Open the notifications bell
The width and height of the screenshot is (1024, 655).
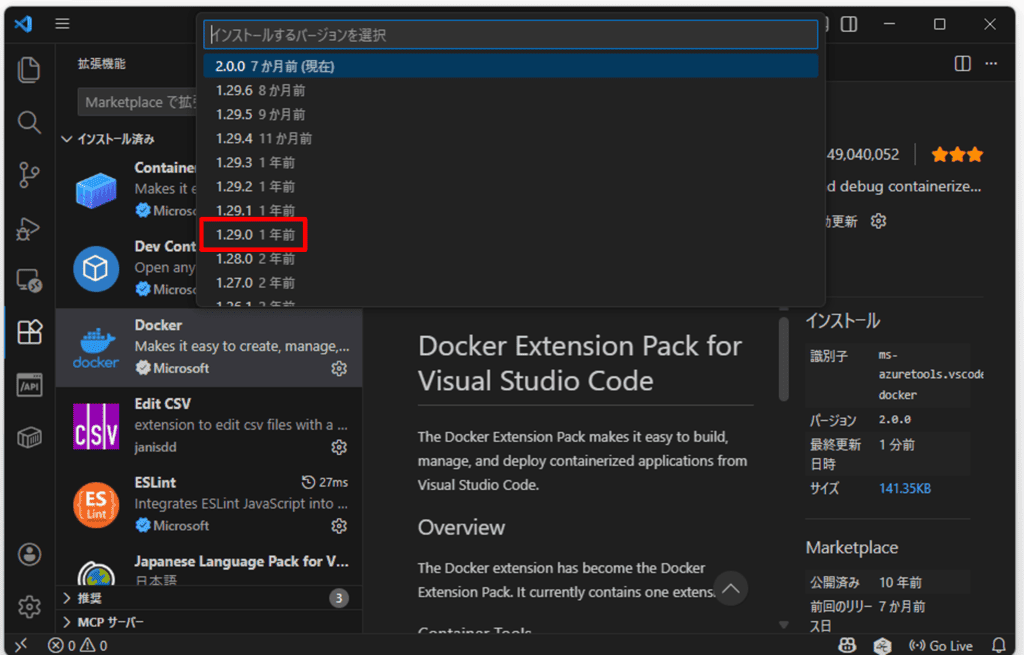[999, 645]
